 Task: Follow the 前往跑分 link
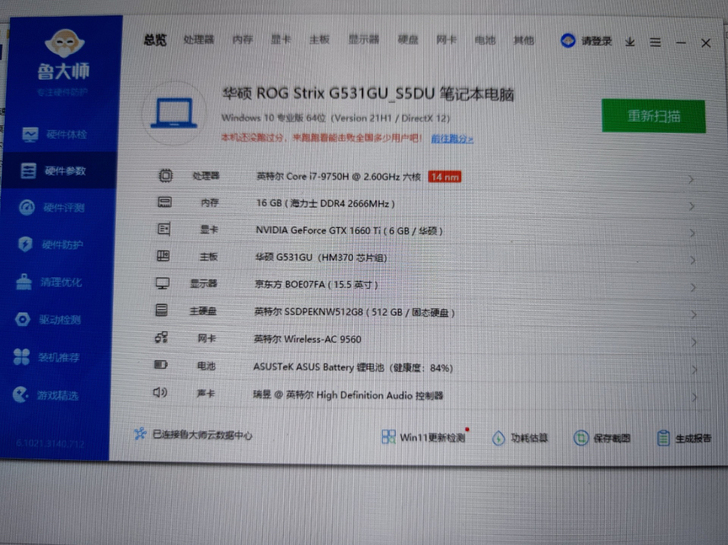(452, 139)
